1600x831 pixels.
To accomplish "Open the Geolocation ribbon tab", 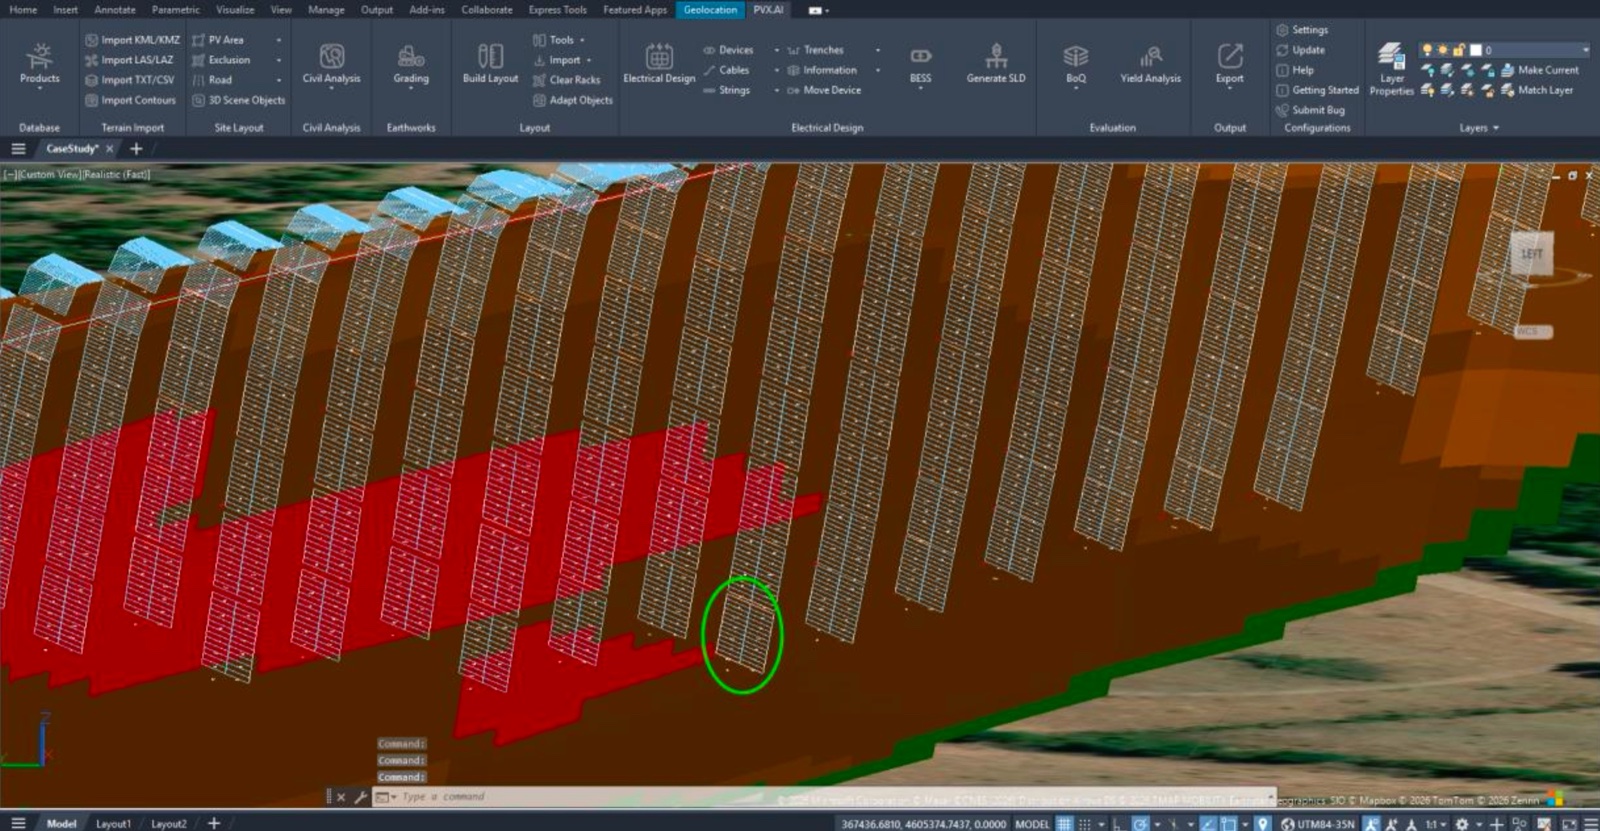I will pos(710,10).
